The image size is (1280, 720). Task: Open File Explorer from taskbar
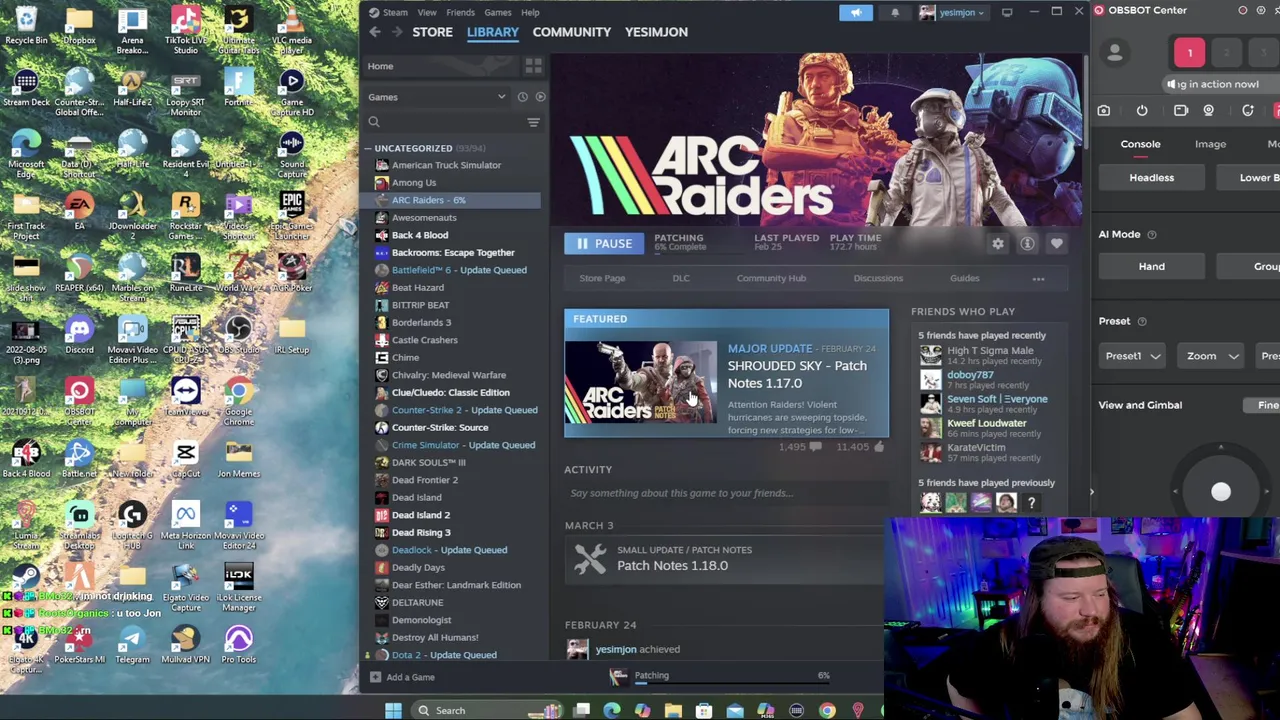(673, 711)
